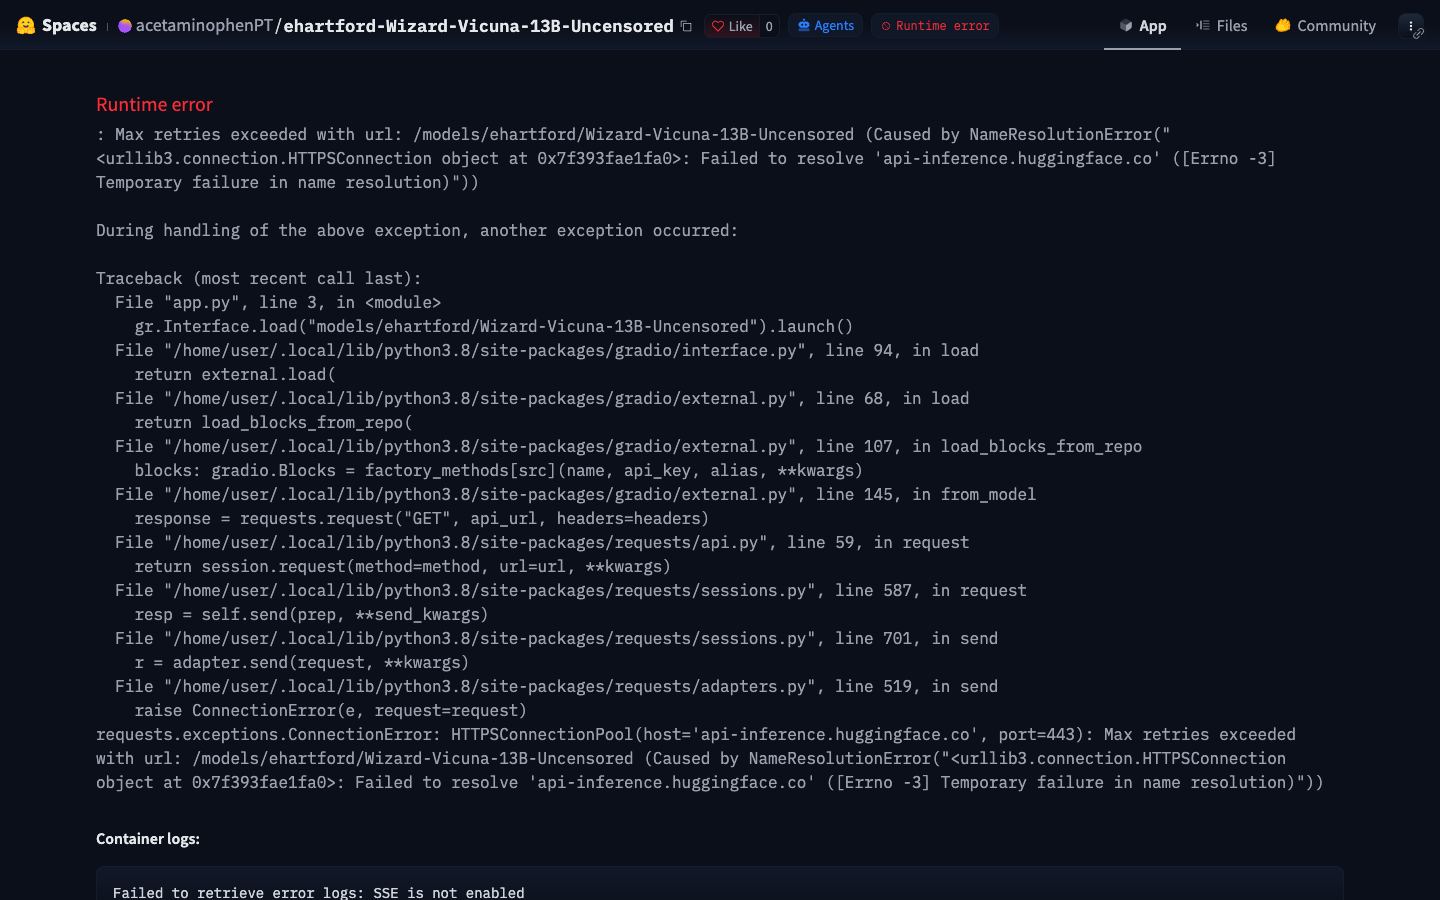Click the 'response = requests.request' line
1440x900 pixels.
tap(422, 518)
